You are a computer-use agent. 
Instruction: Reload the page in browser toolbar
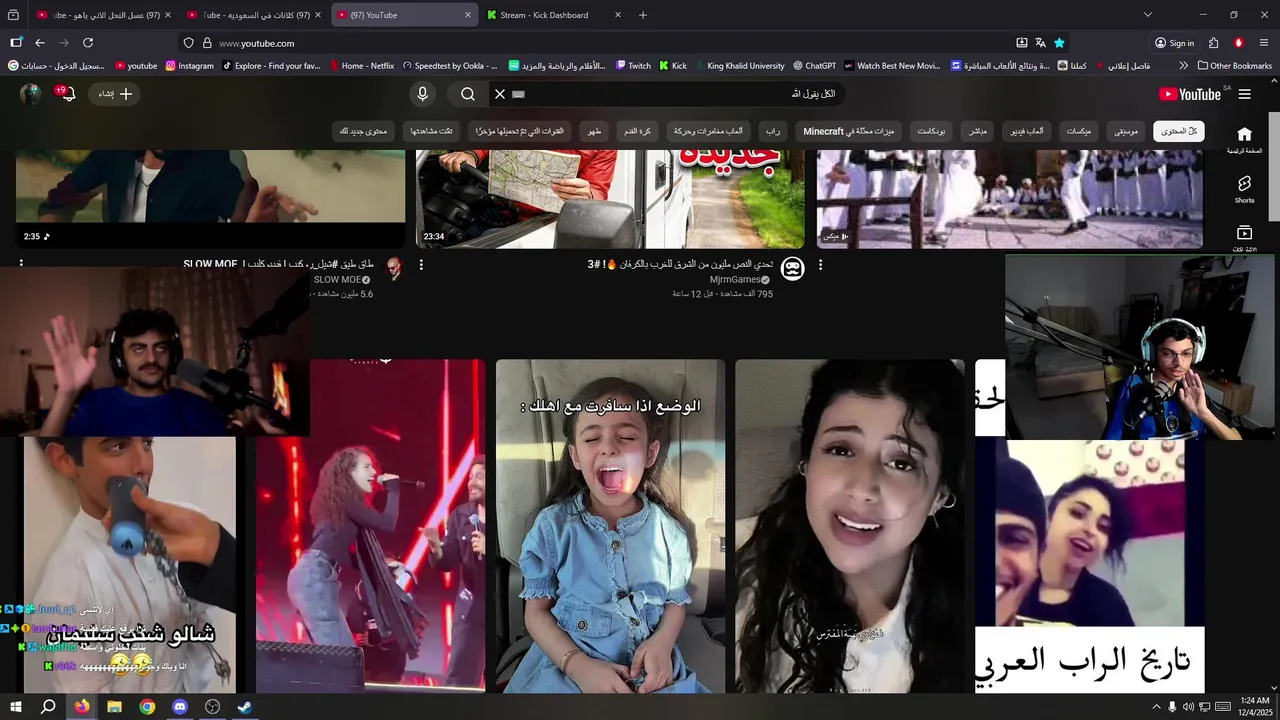click(88, 43)
